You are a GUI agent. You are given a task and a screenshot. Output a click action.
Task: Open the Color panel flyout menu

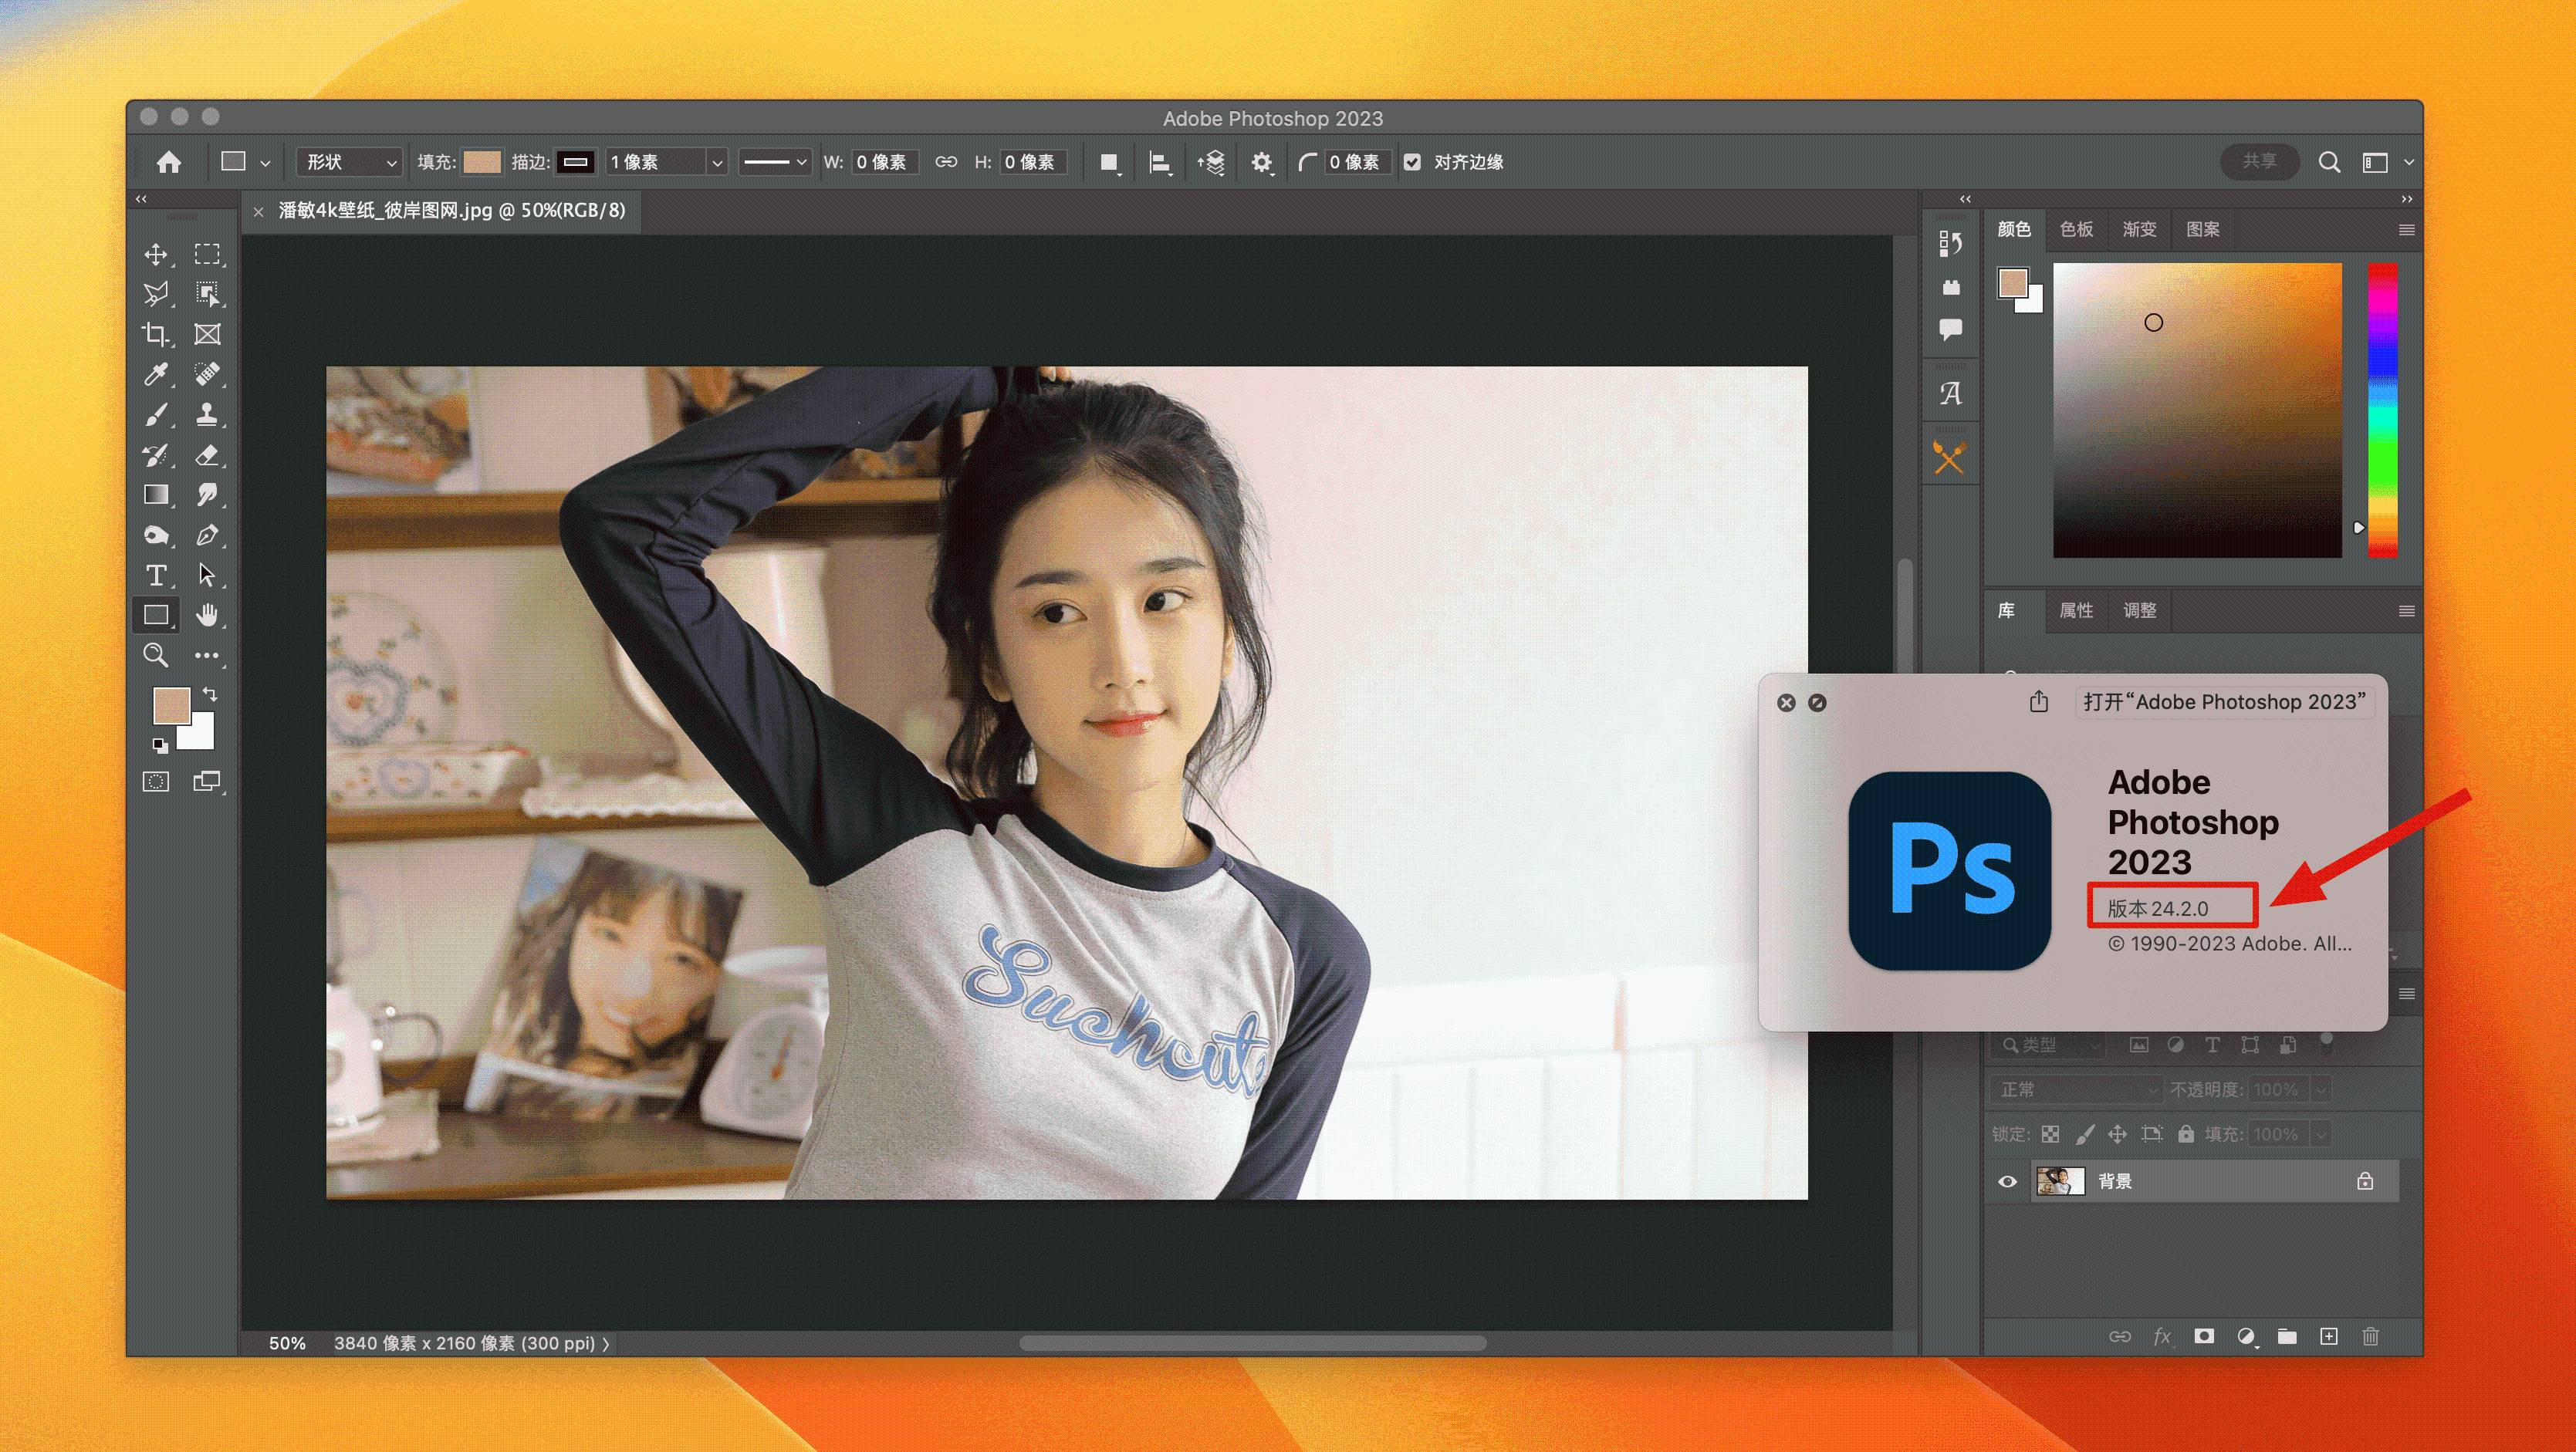tap(2406, 230)
